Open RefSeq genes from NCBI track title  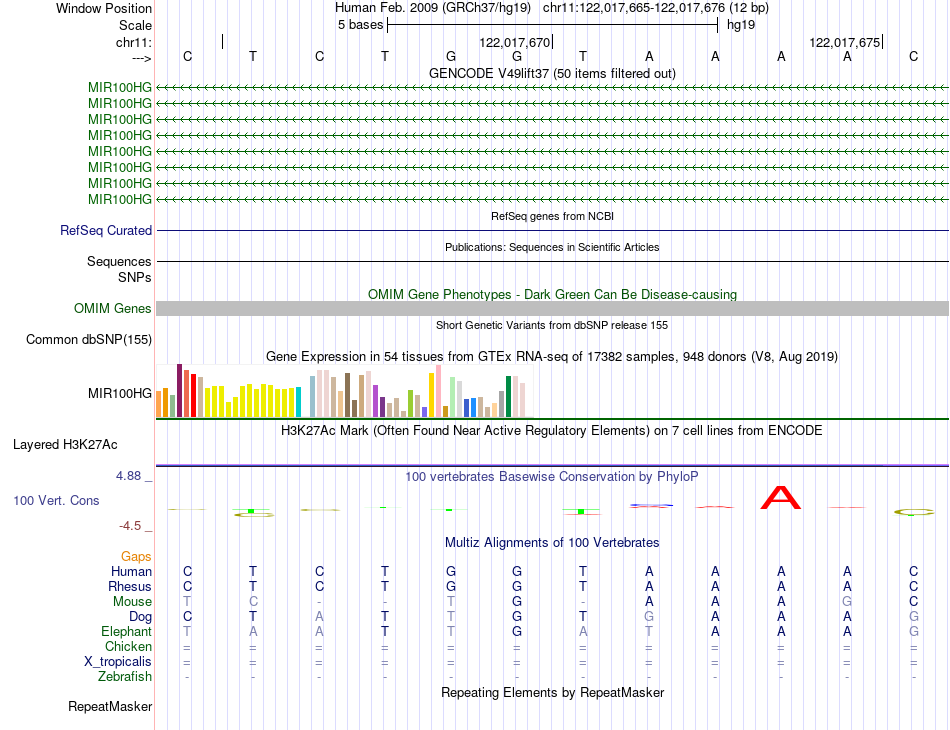point(552,216)
